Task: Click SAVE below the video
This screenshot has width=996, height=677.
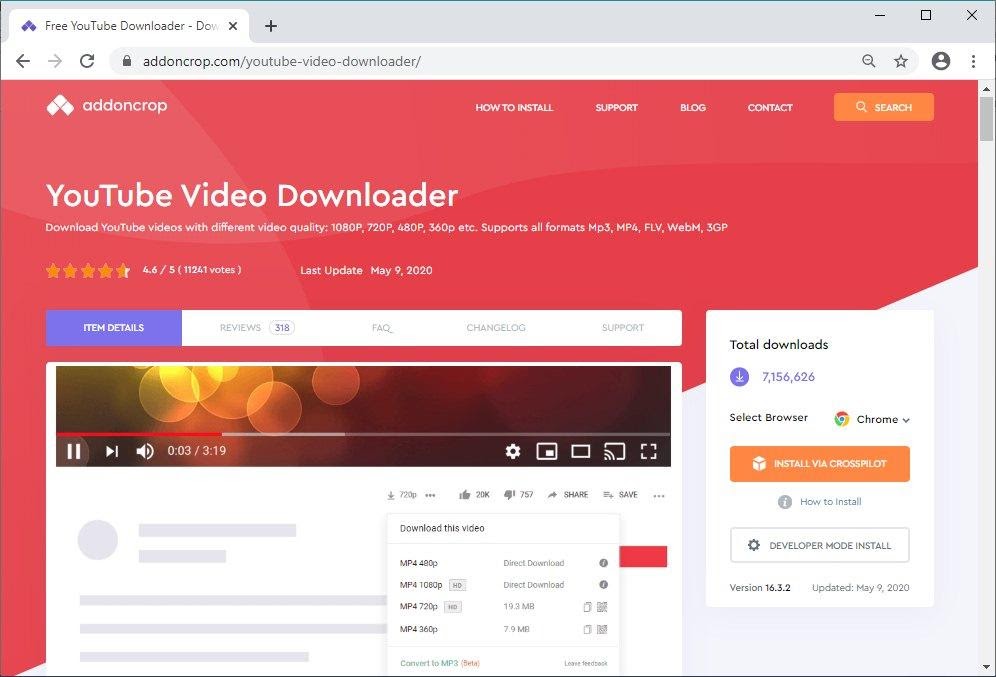Action: [621, 495]
